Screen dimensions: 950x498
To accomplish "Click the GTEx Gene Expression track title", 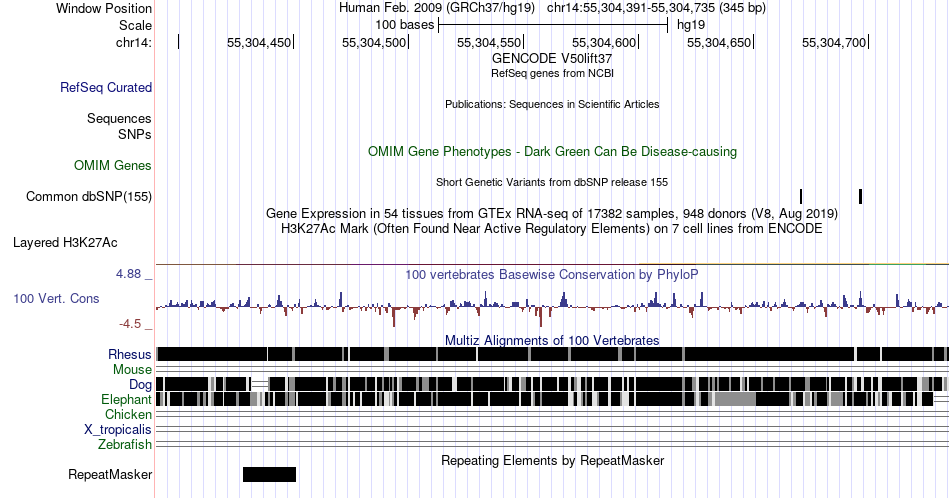I will click(x=552, y=213).
